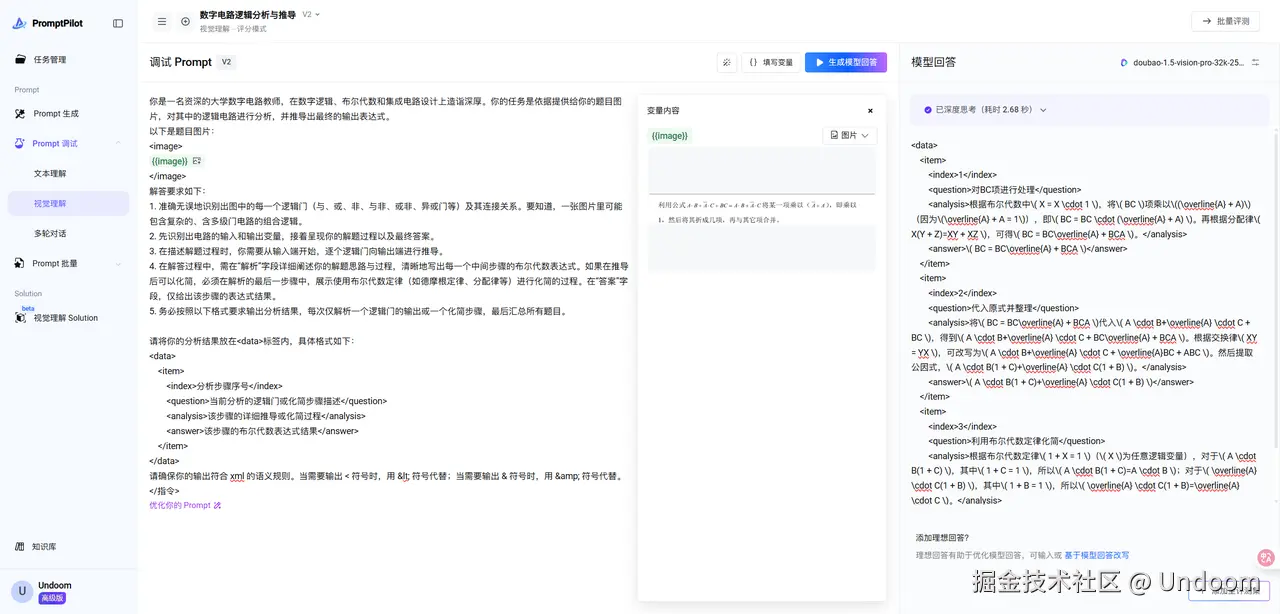Click the prompt text editor area
Image resolution: width=1280 pixels, height=614 pixels.
point(388,303)
